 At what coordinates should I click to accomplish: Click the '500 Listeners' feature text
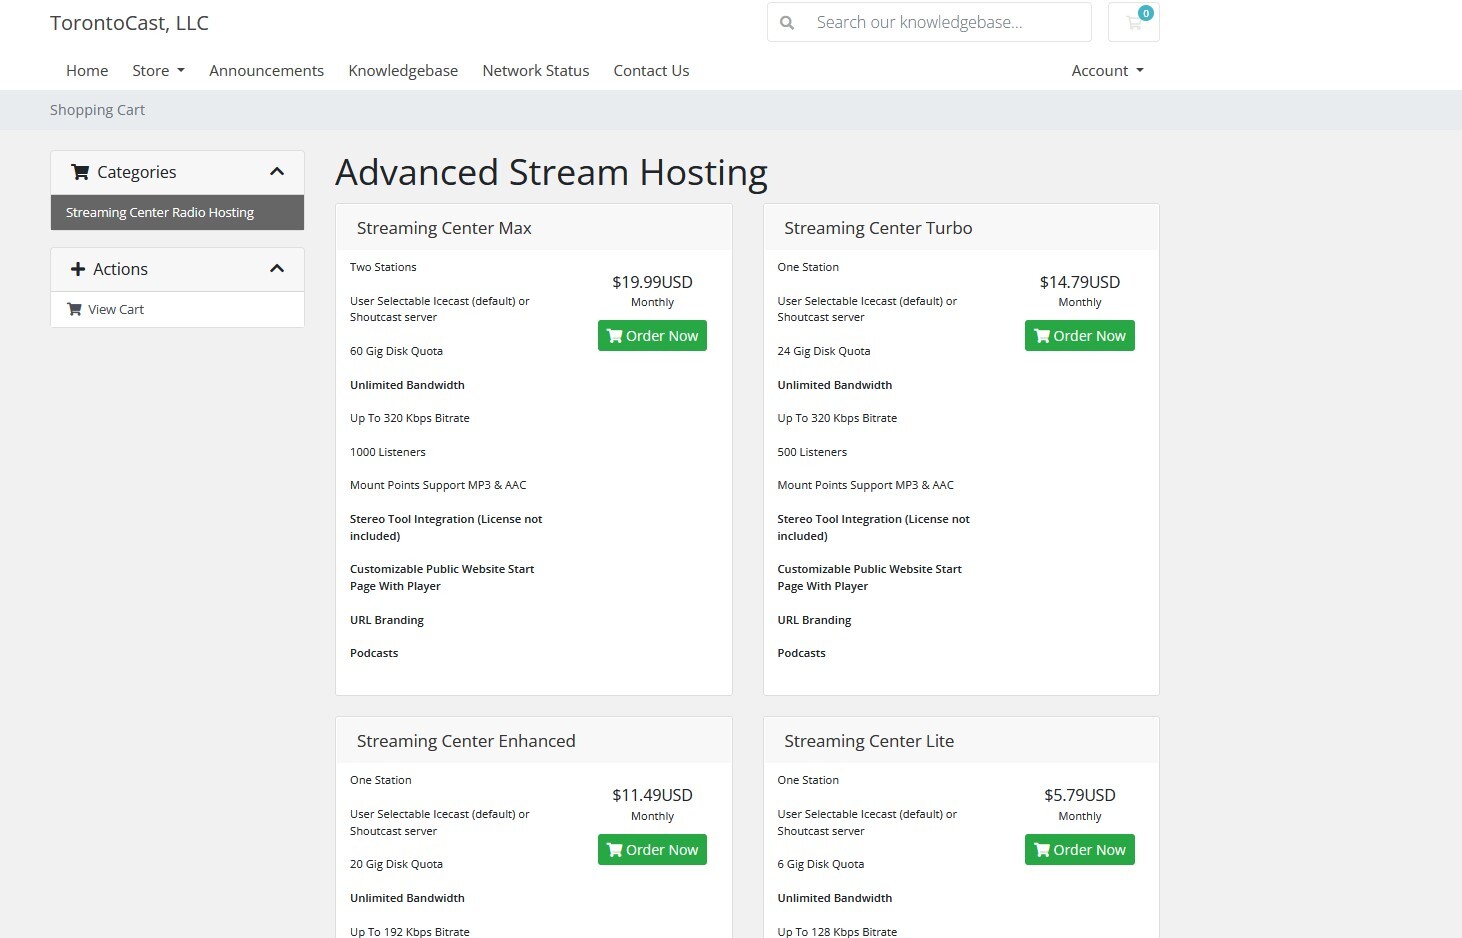(x=812, y=452)
